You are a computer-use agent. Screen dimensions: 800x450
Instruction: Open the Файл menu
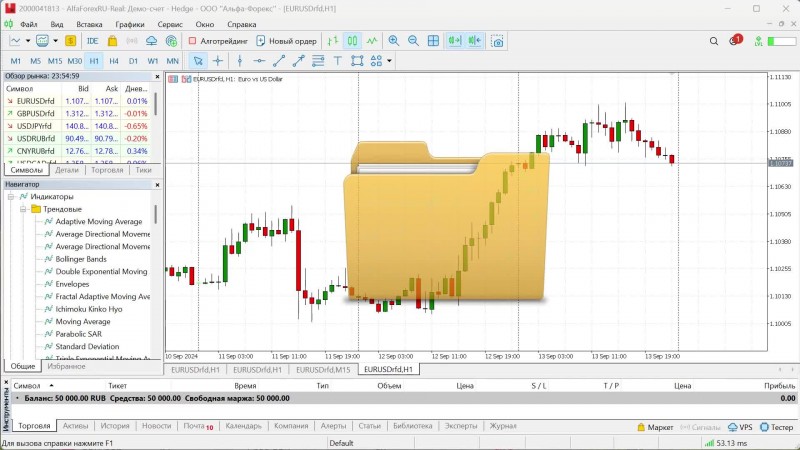pyautogui.click(x=29, y=24)
